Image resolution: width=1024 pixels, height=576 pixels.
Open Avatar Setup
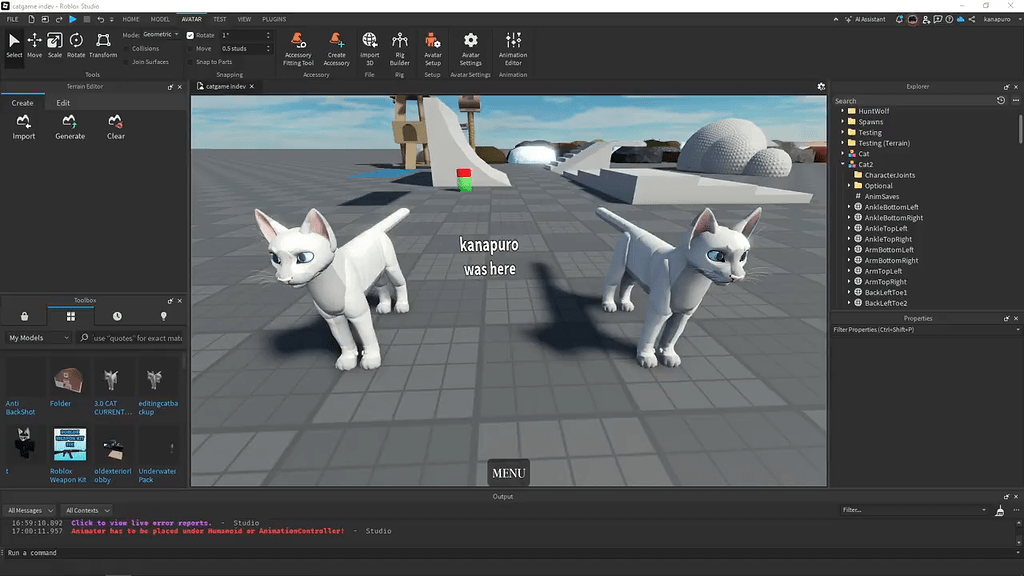pyautogui.click(x=432, y=48)
